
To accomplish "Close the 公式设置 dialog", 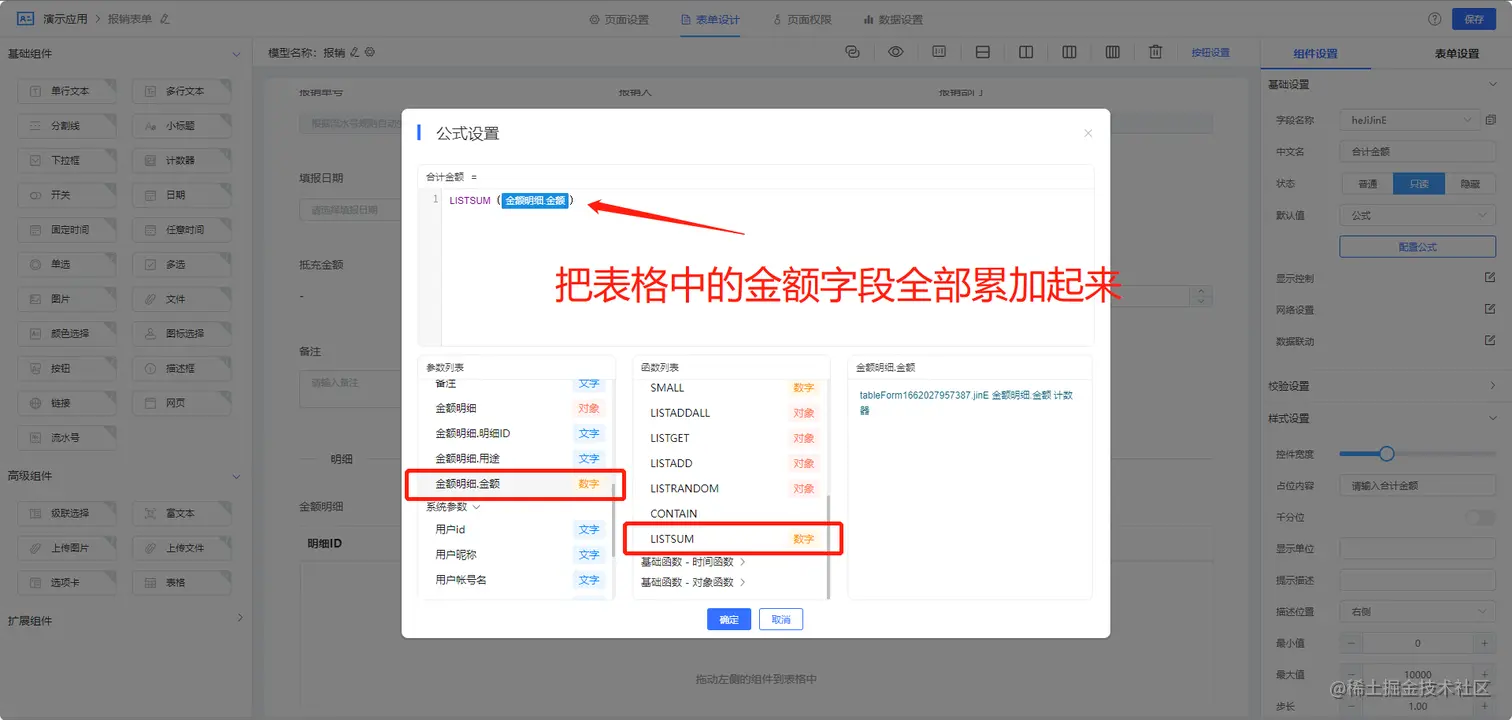I will click(x=1088, y=133).
